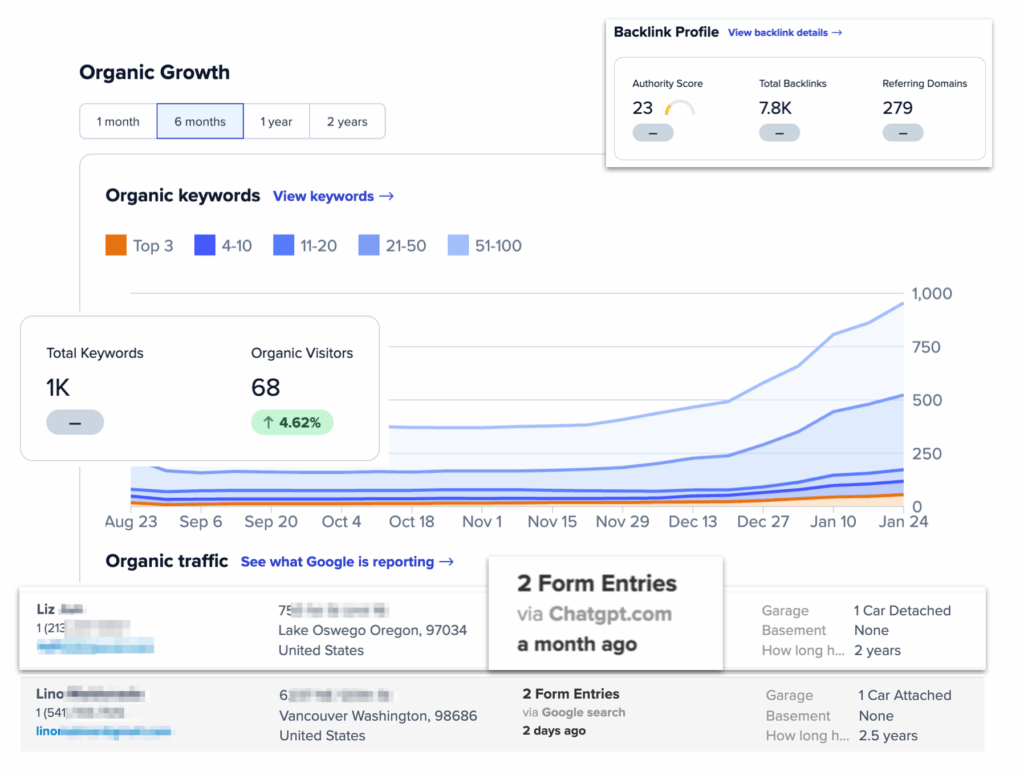The image size is (1024, 771).
Task: Click the Referring Domains change badge
Action: coord(902,133)
